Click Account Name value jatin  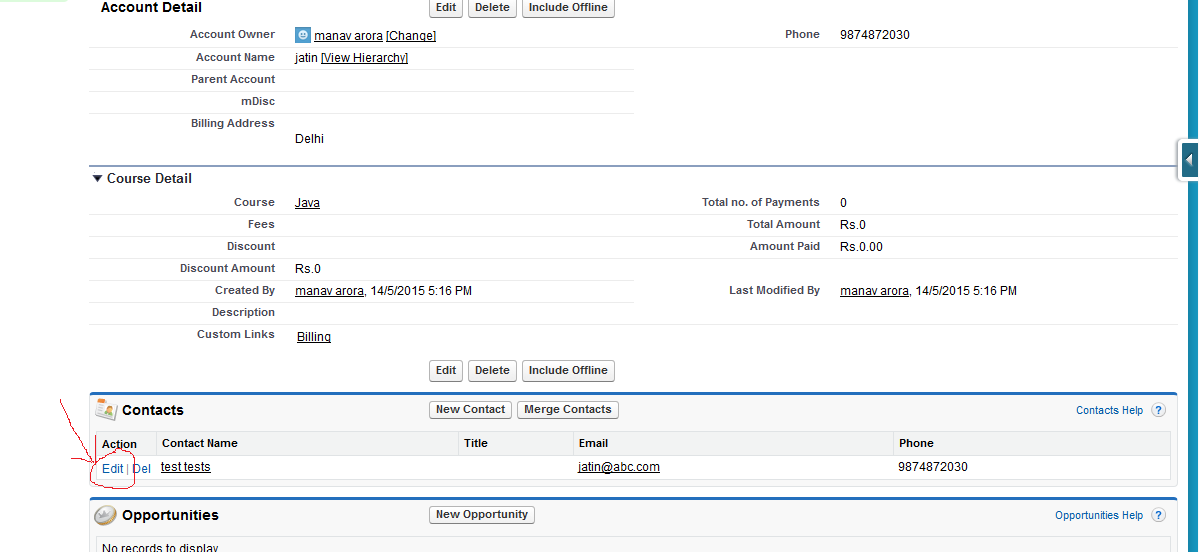[x=306, y=58]
